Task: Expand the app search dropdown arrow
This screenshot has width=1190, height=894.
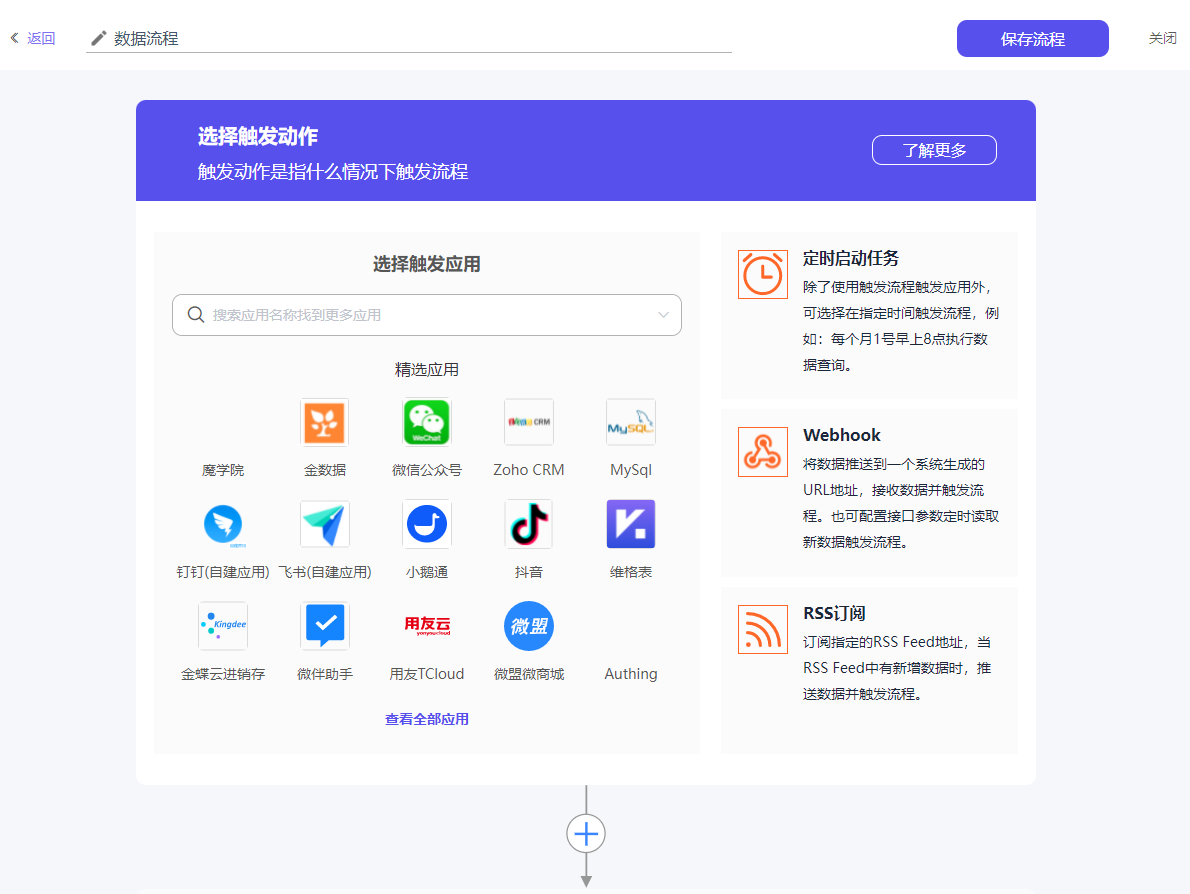Action: pos(663,315)
